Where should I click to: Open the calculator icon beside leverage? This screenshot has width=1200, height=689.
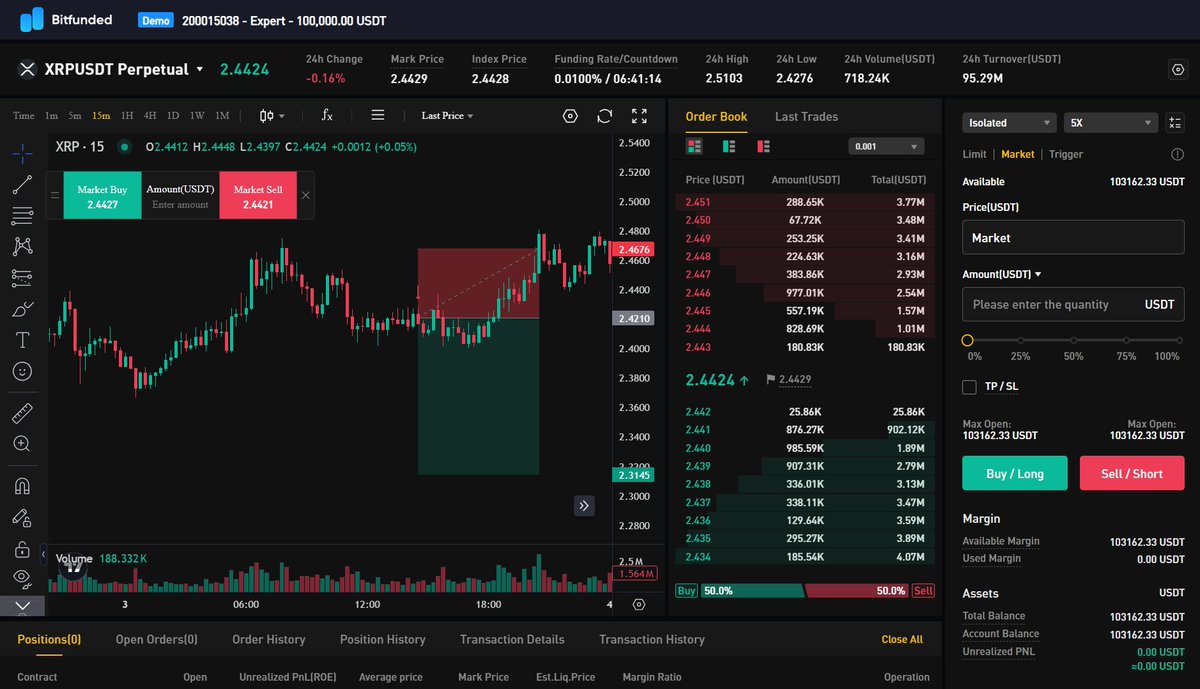(1175, 123)
